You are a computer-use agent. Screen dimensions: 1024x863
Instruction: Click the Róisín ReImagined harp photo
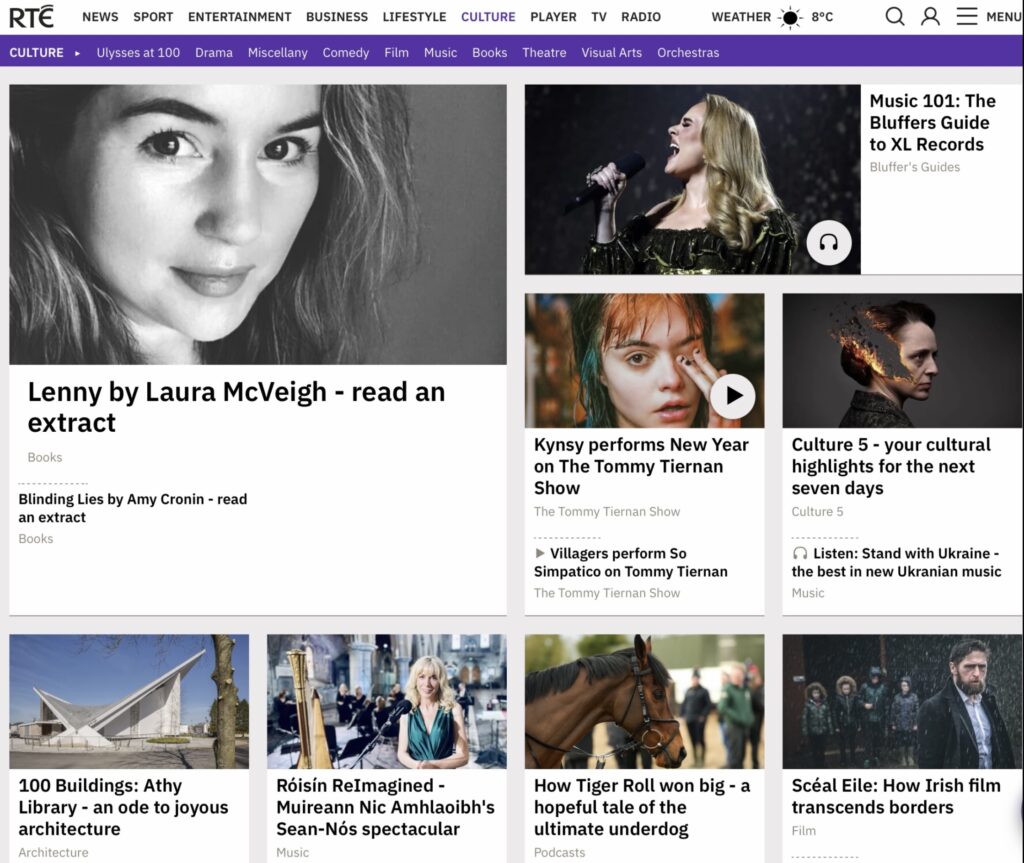click(387, 702)
